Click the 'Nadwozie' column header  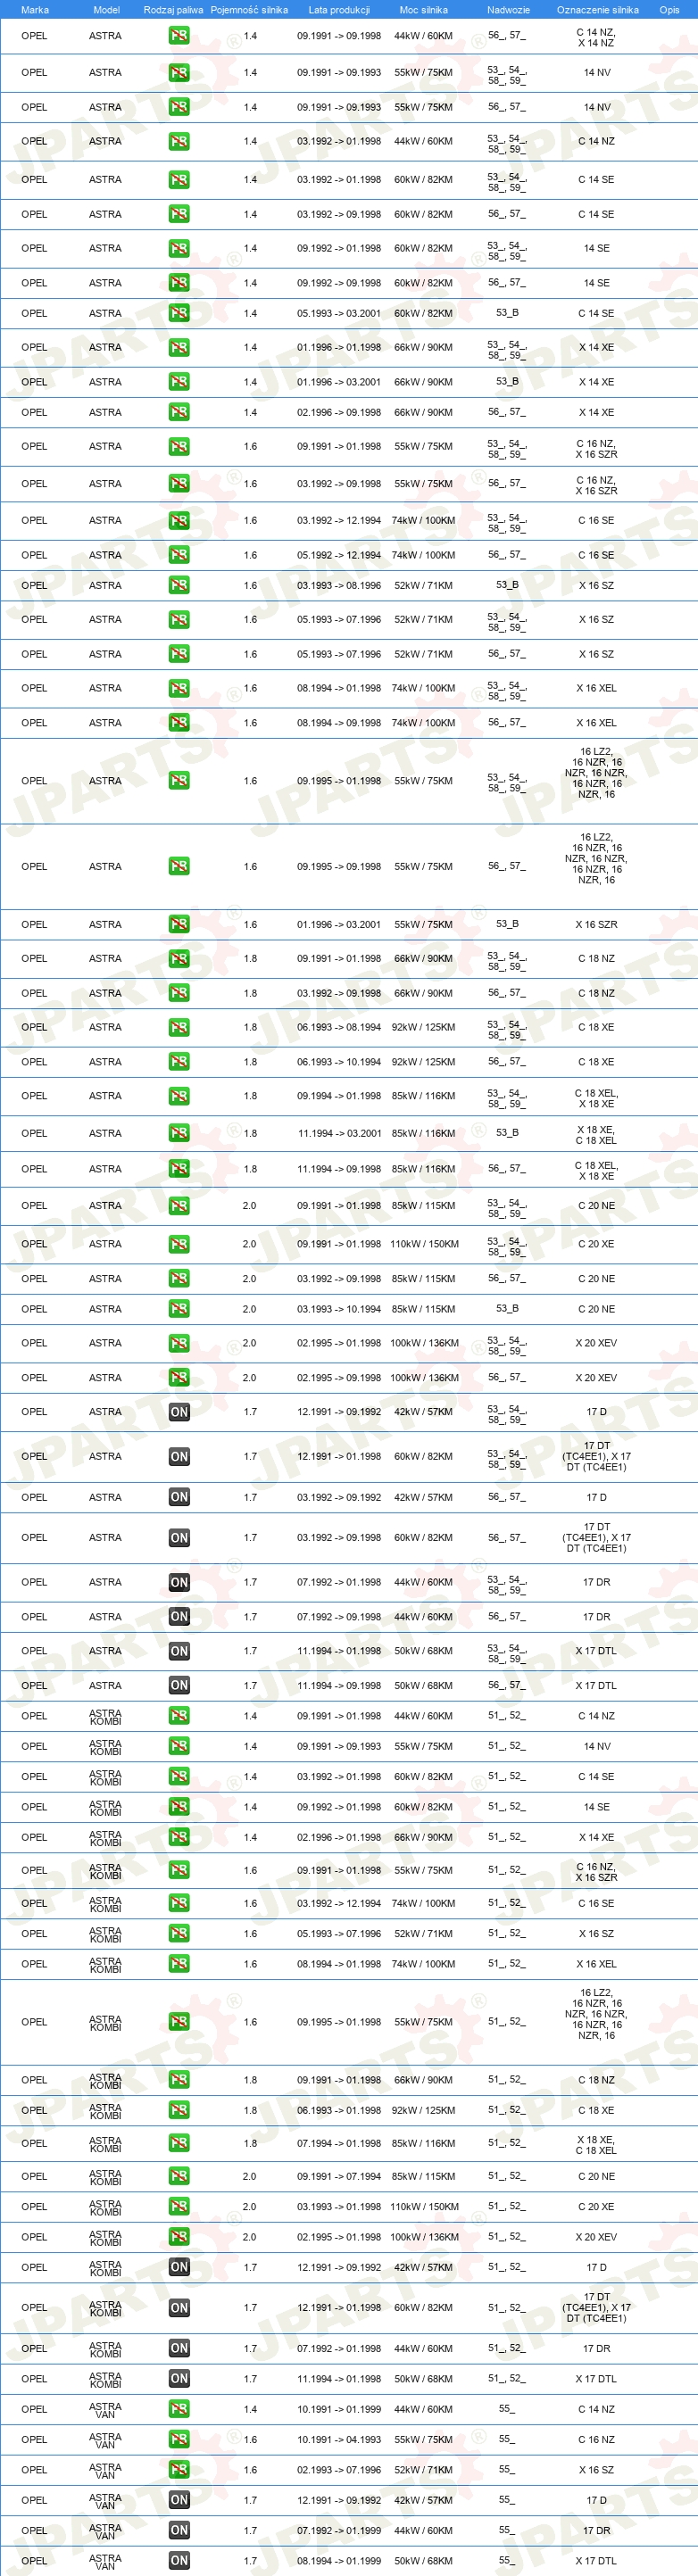(x=508, y=10)
